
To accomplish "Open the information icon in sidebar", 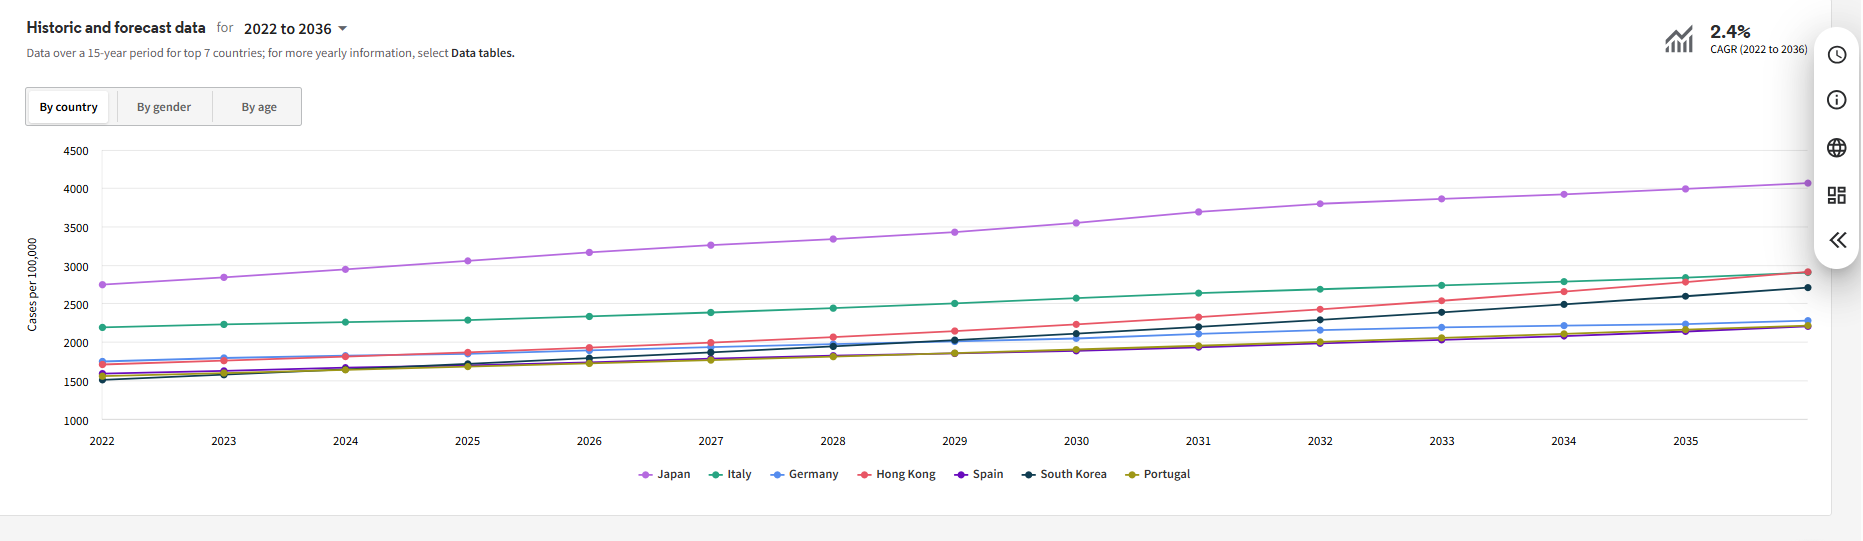I will 1836,100.
